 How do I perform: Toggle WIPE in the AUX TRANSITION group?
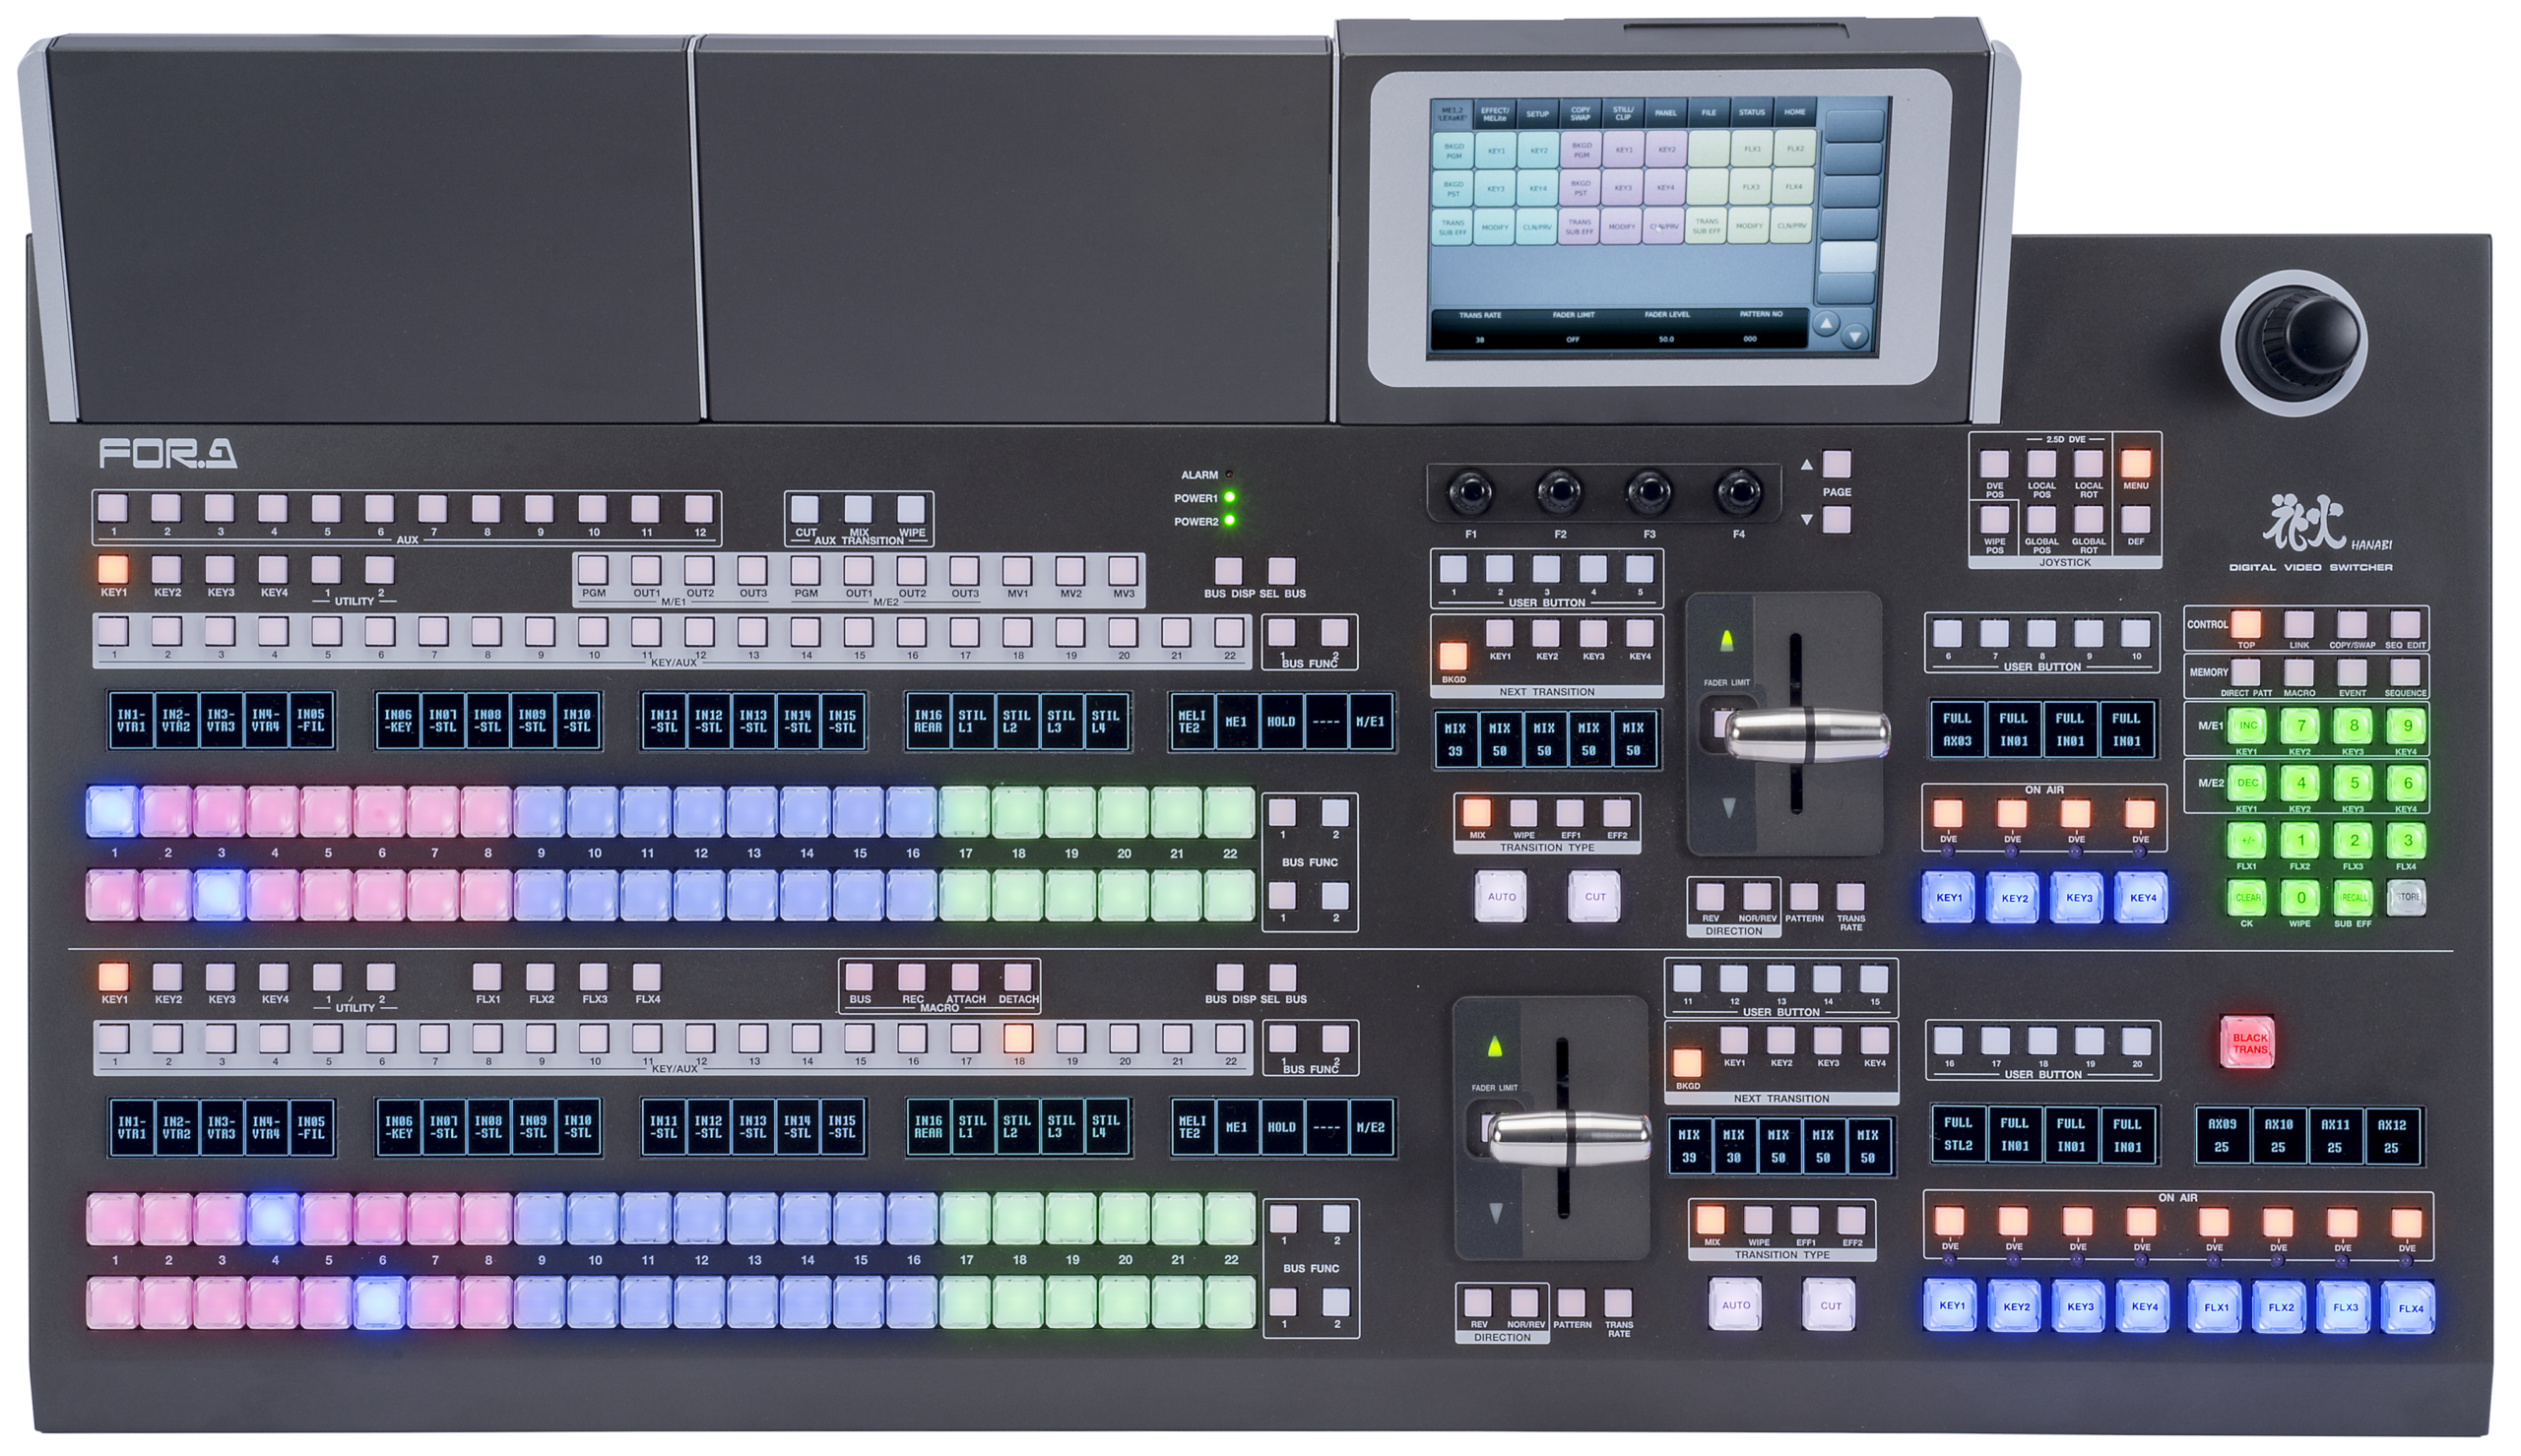911,509
